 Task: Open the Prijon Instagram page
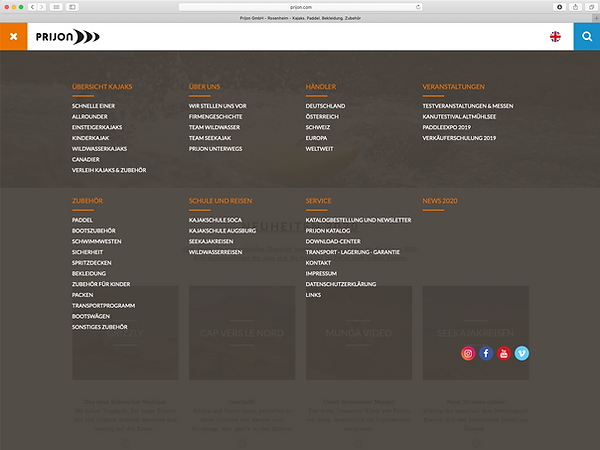(x=468, y=353)
